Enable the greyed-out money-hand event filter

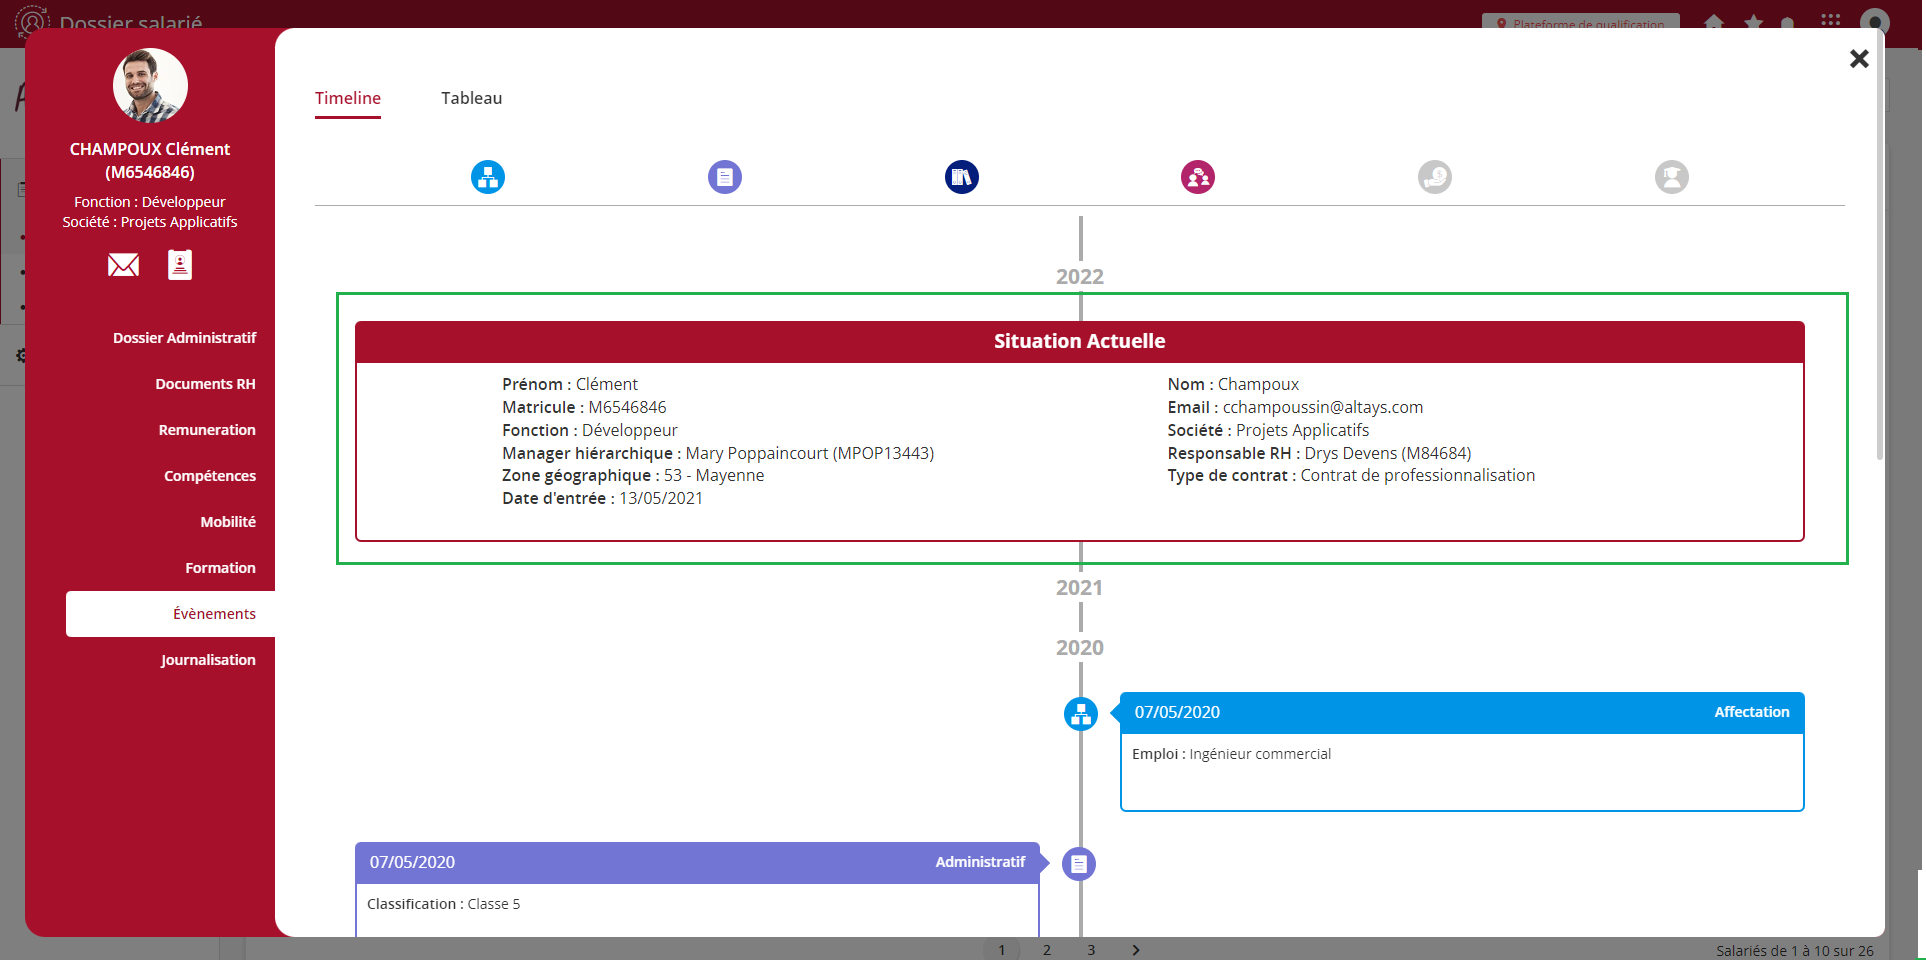[x=1435, y=177]
